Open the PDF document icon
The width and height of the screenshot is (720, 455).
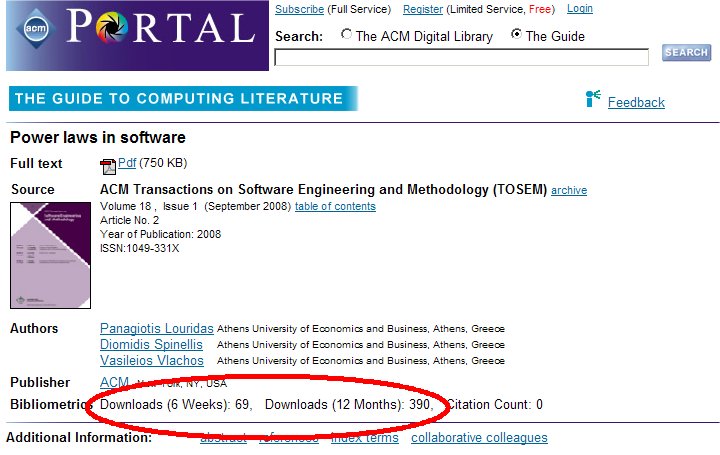(108, 166)
